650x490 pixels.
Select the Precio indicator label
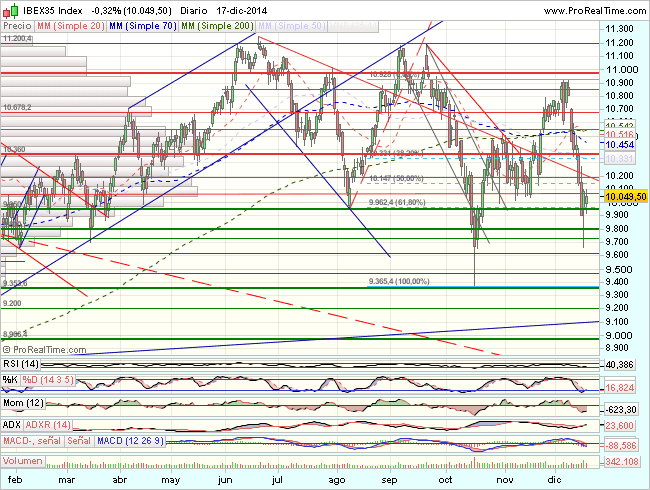17,26
